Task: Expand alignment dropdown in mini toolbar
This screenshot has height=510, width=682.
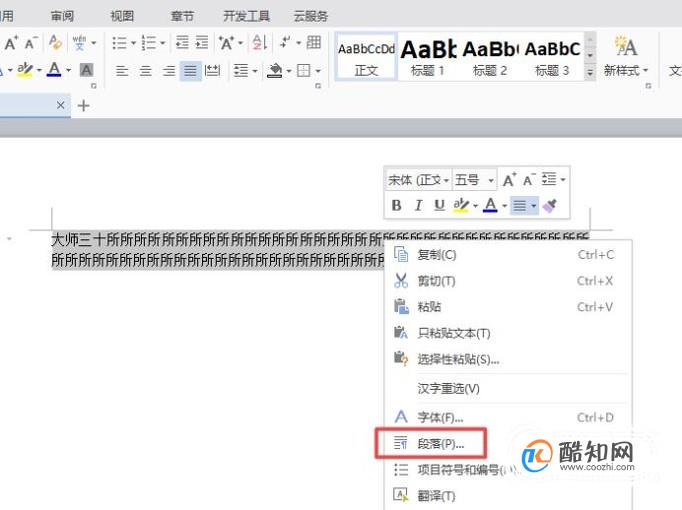Action: click(x=534, y=205)
